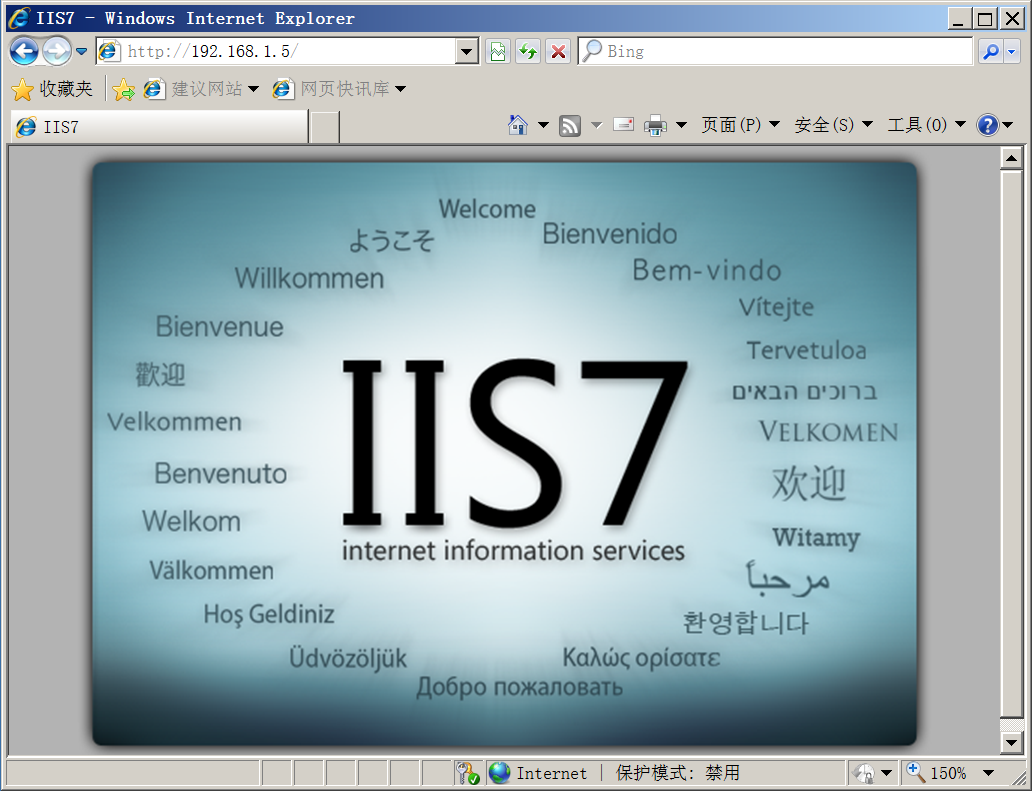The width and height of the screenshot is (1032, 791).
Task: Refresh the current page
Action: click(528, 51)
